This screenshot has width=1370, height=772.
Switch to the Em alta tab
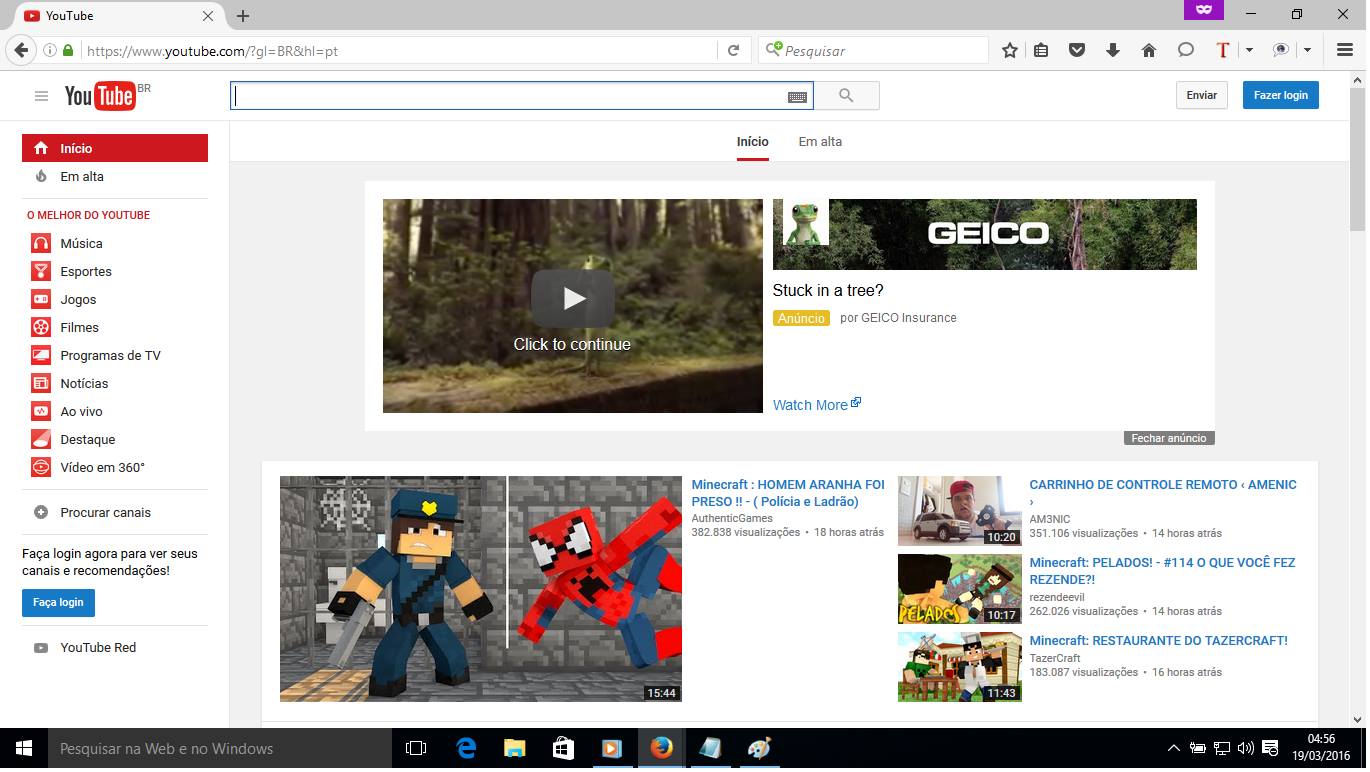click(x=820, y=142)
